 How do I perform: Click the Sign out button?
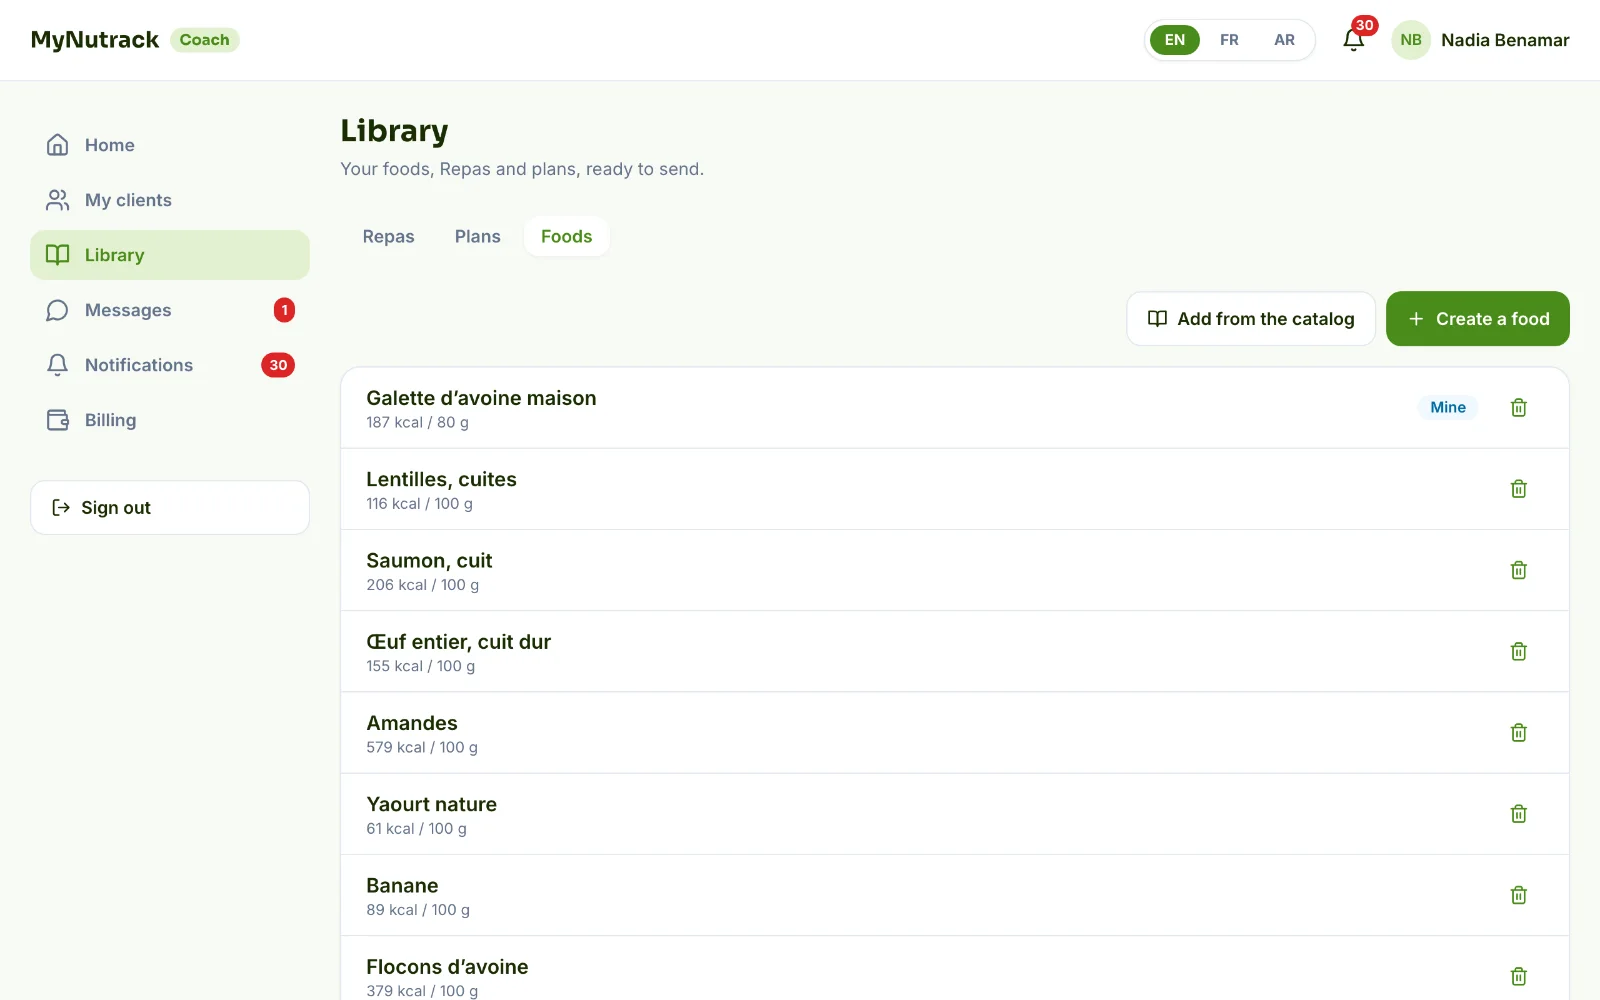[x=170, y=507]
